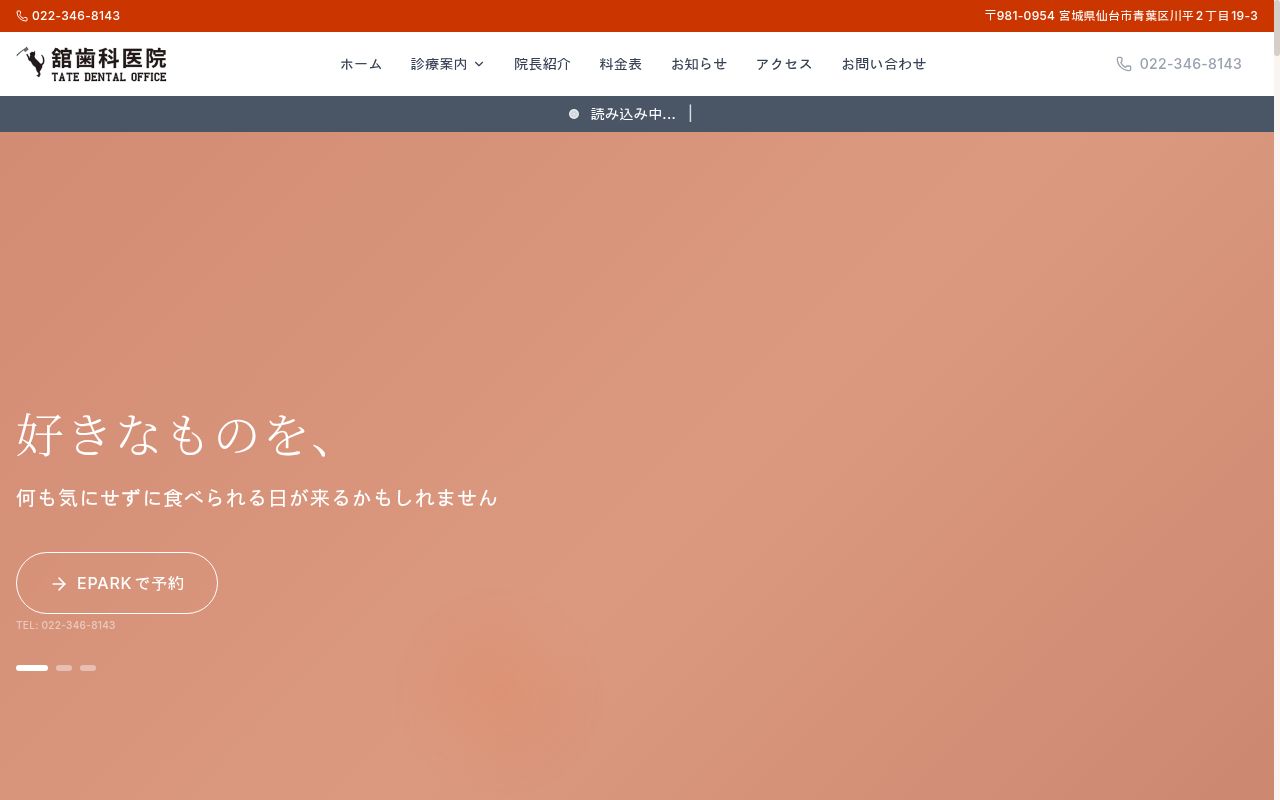1280x800 pixels.
Task: Click the page vertical scrollbar thumb
Action: [1277, 28]
